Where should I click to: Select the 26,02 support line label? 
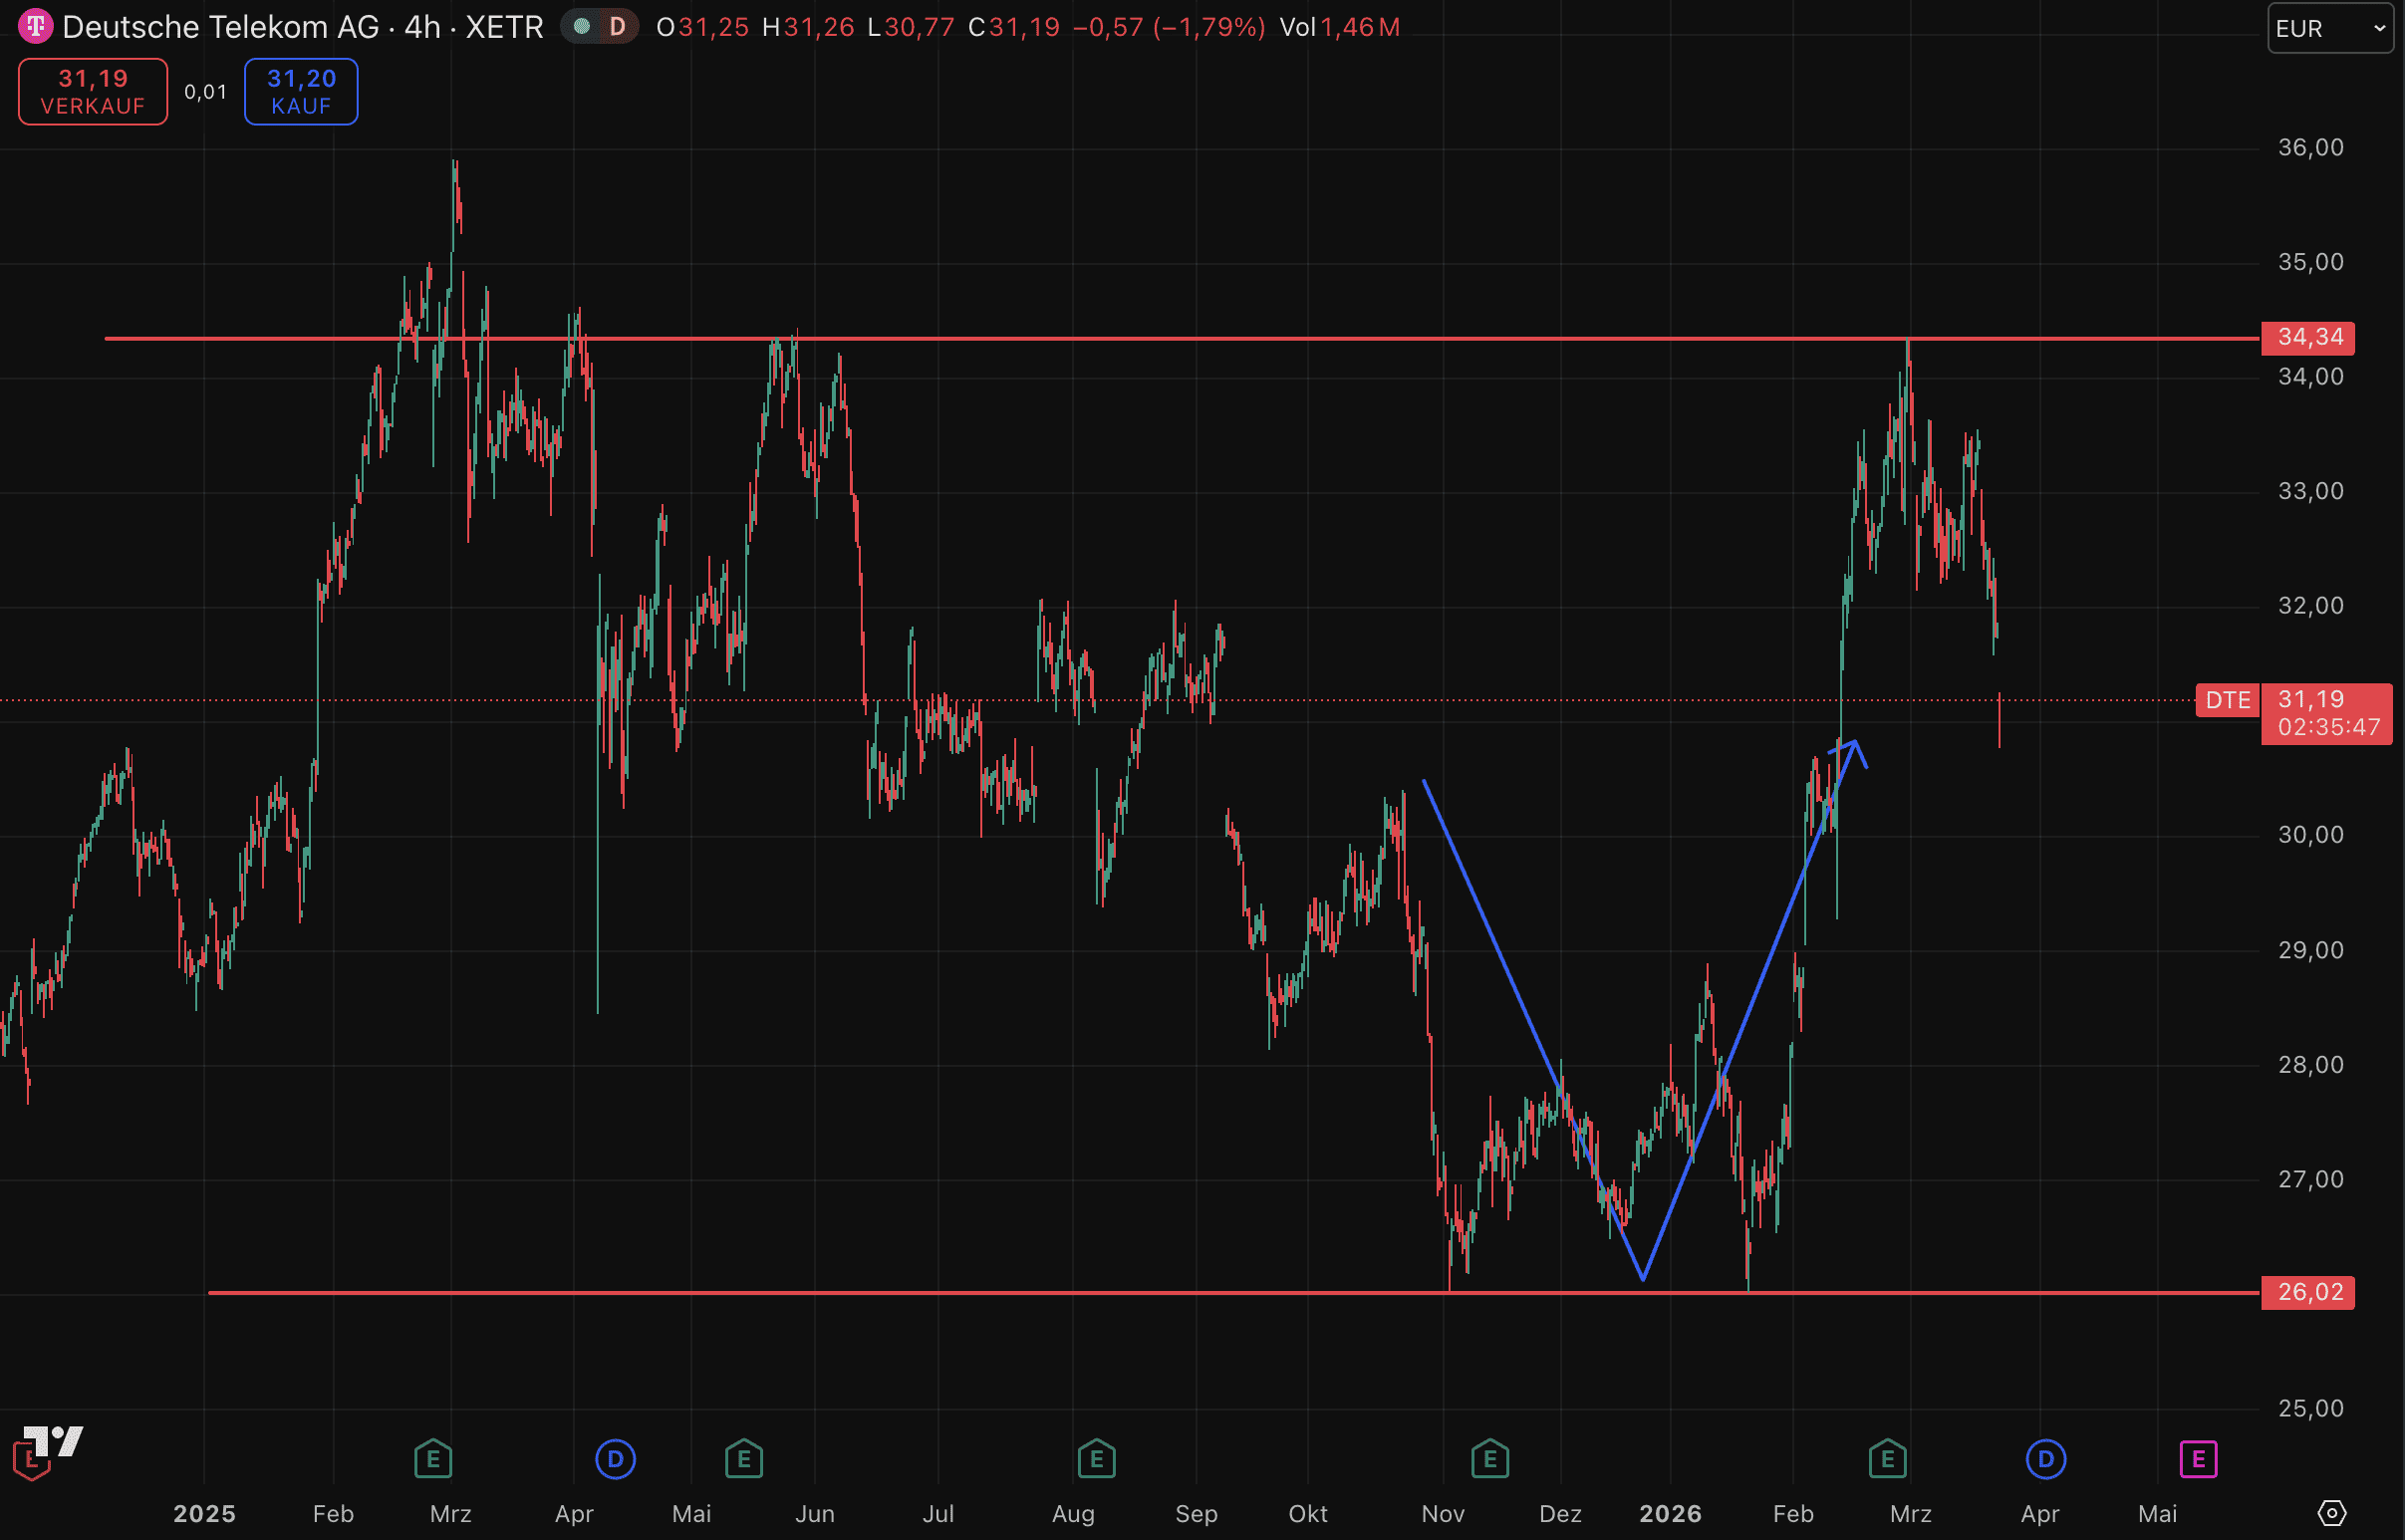pyautogui.click(x=2308, y=1292)
